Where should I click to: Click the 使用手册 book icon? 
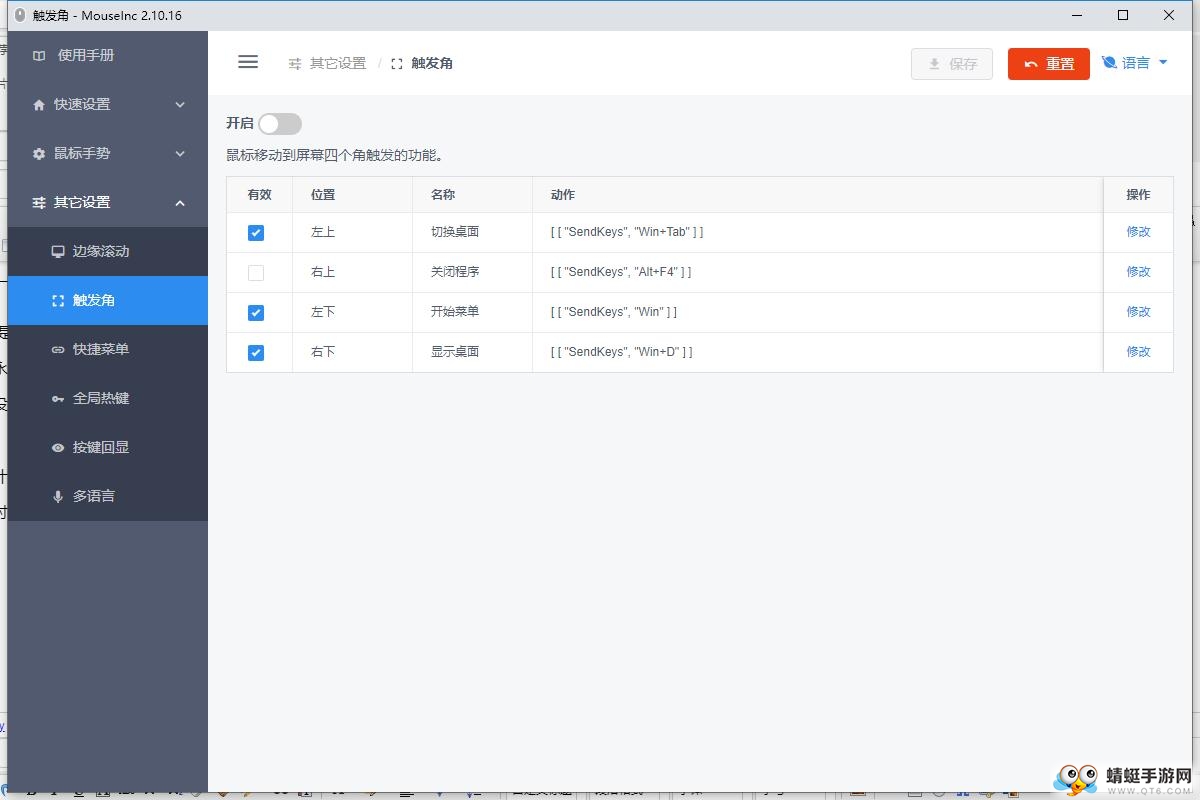tap(39, 56)
